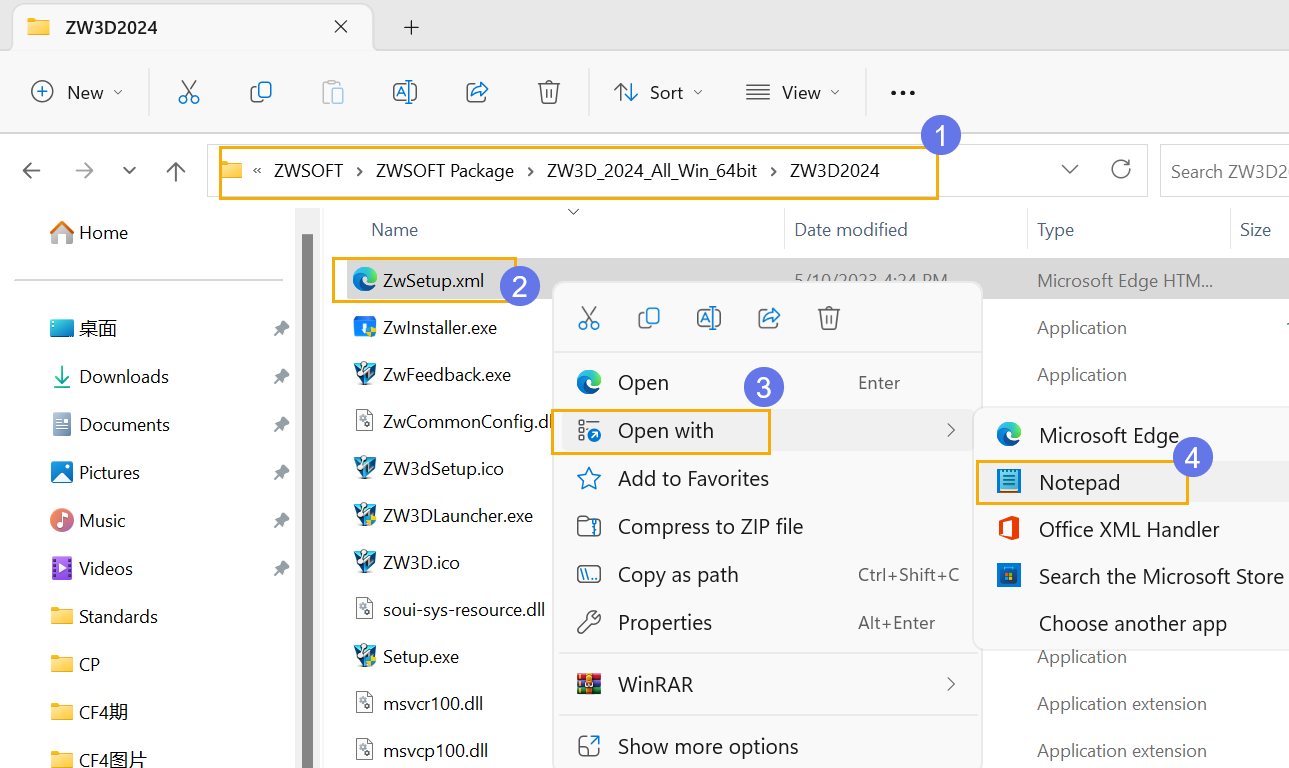Click the Delete icon in context menu
The height and width of the screenshot is (768, 1289).
pos(828,318)
